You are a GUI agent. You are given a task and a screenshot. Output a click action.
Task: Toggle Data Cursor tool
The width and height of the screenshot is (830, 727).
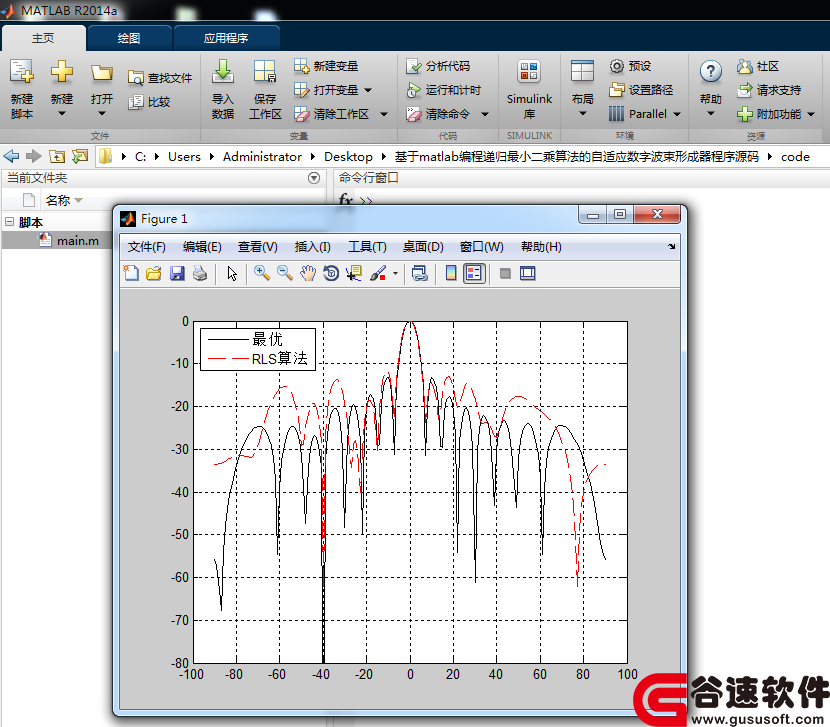pos(354,273)
